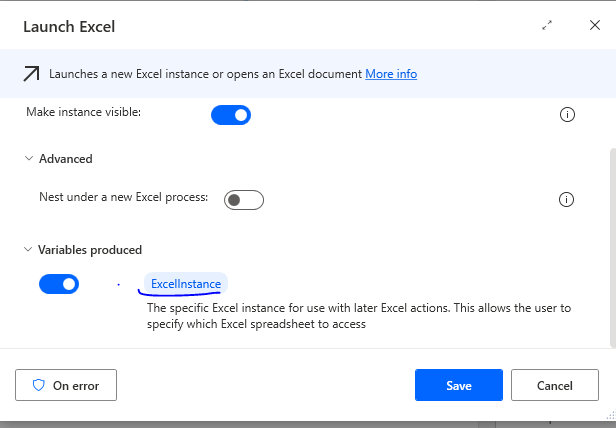Click the launch arrow icon in info banner
The height and width of the screenshot is (428, 616).
click(32, 74)
